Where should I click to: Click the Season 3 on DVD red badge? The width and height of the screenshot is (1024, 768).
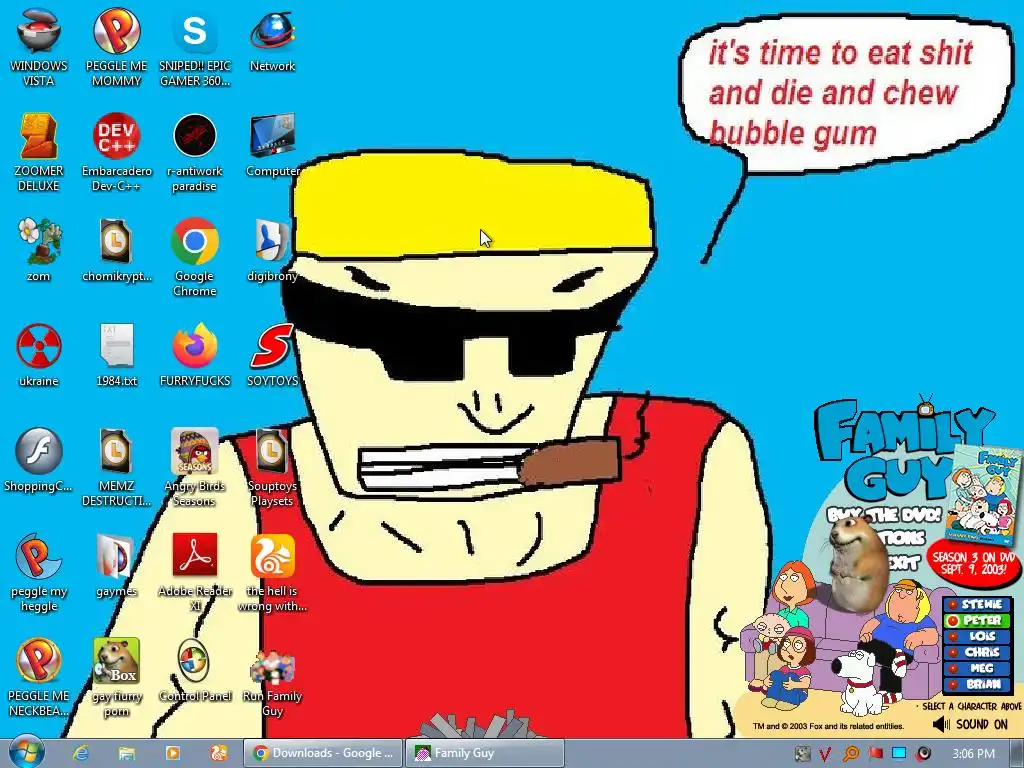click(973, 563)
